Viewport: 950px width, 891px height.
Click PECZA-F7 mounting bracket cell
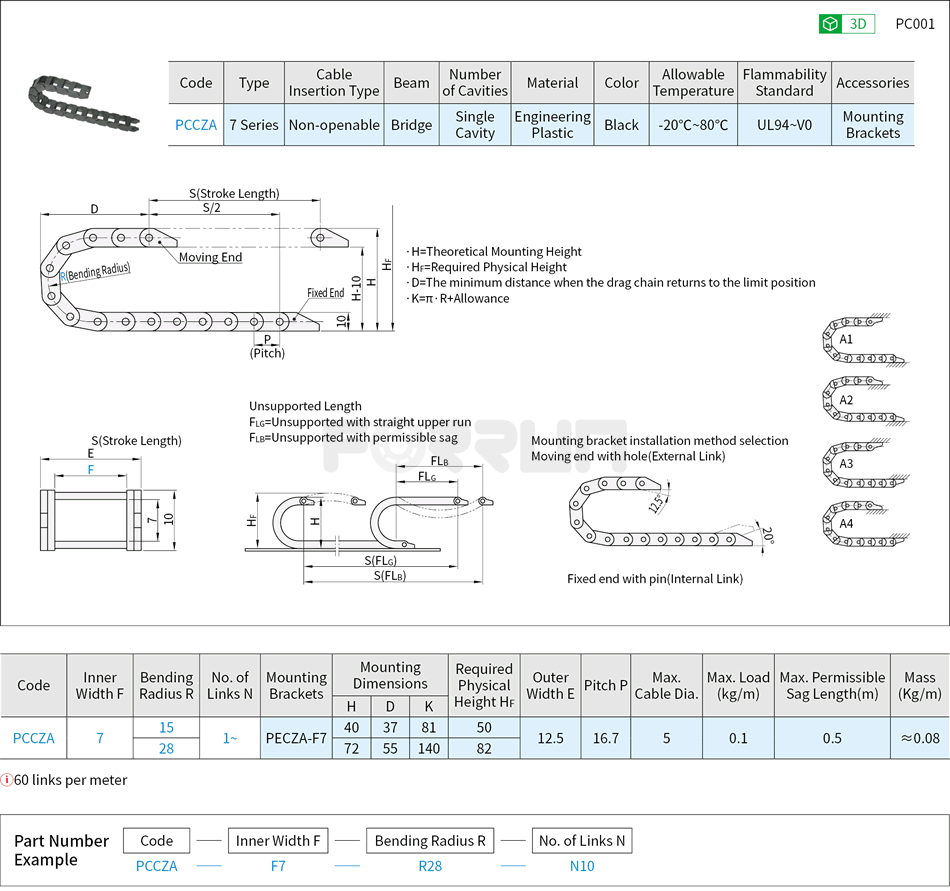point(296,738)
